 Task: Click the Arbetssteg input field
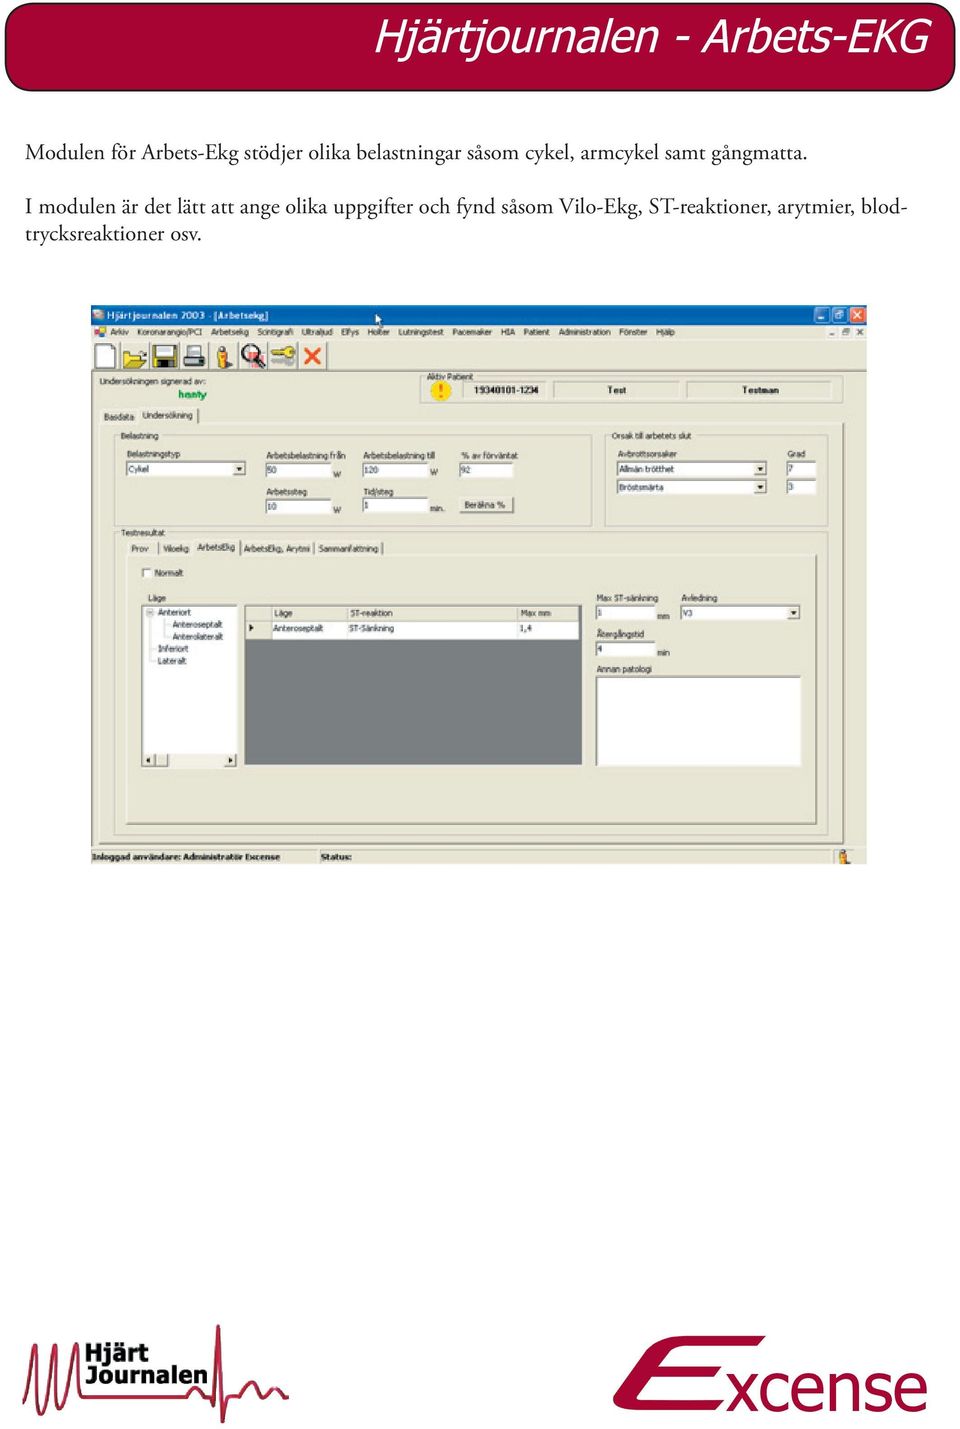tap(297, 507)
